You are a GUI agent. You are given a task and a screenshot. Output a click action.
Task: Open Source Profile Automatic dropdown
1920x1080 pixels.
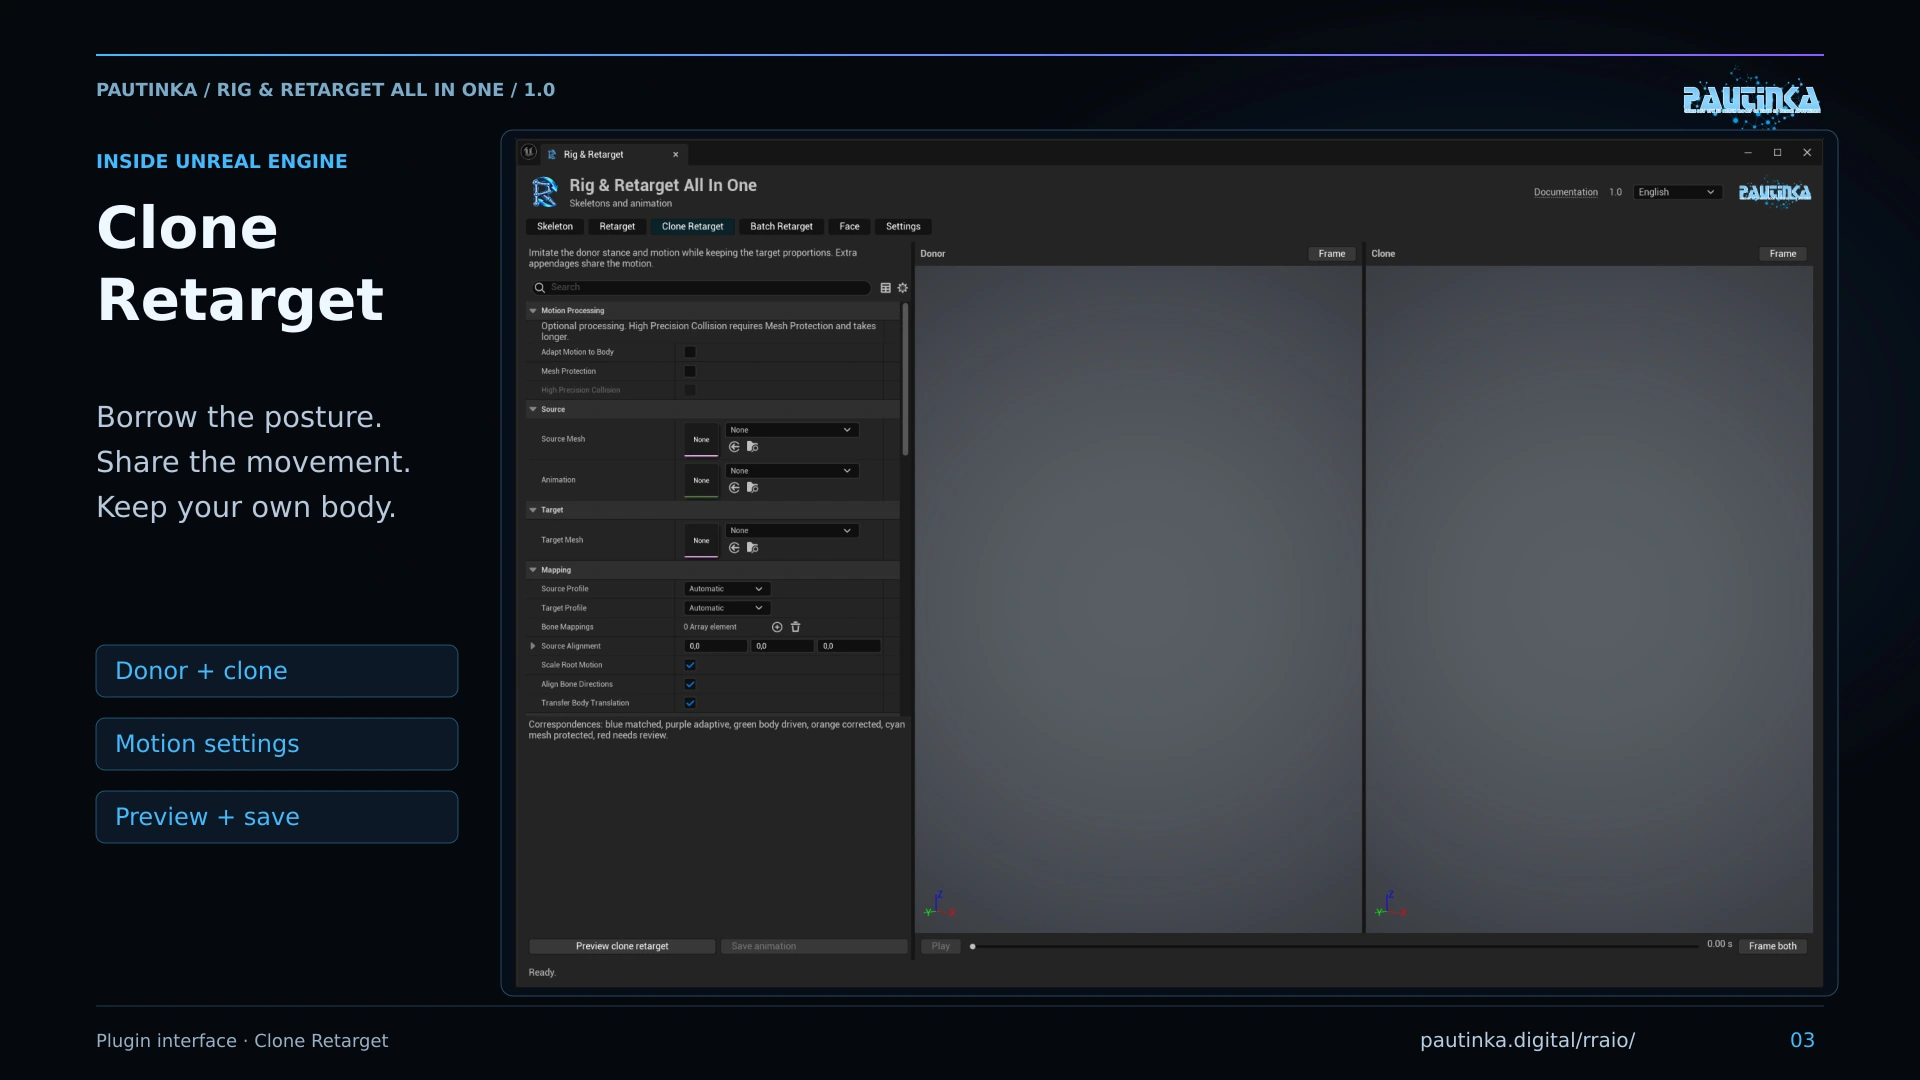click(727, 589)
